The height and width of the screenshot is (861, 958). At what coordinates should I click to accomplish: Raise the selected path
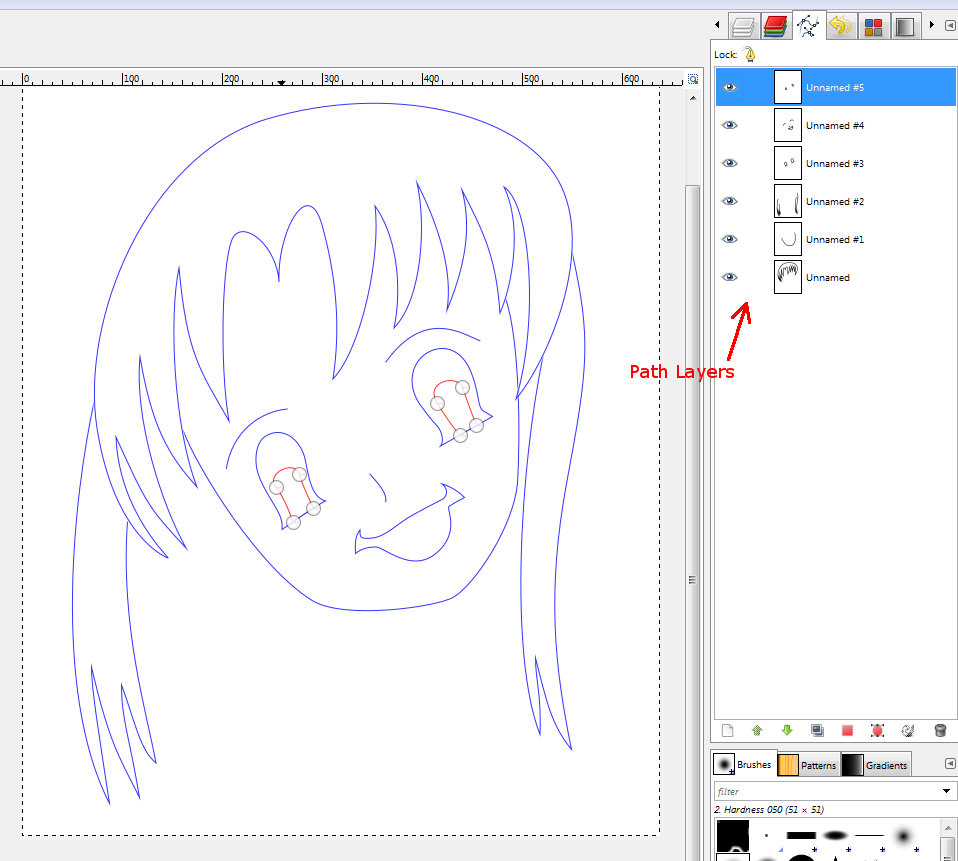pyautogui.click(x=757, y=731)
